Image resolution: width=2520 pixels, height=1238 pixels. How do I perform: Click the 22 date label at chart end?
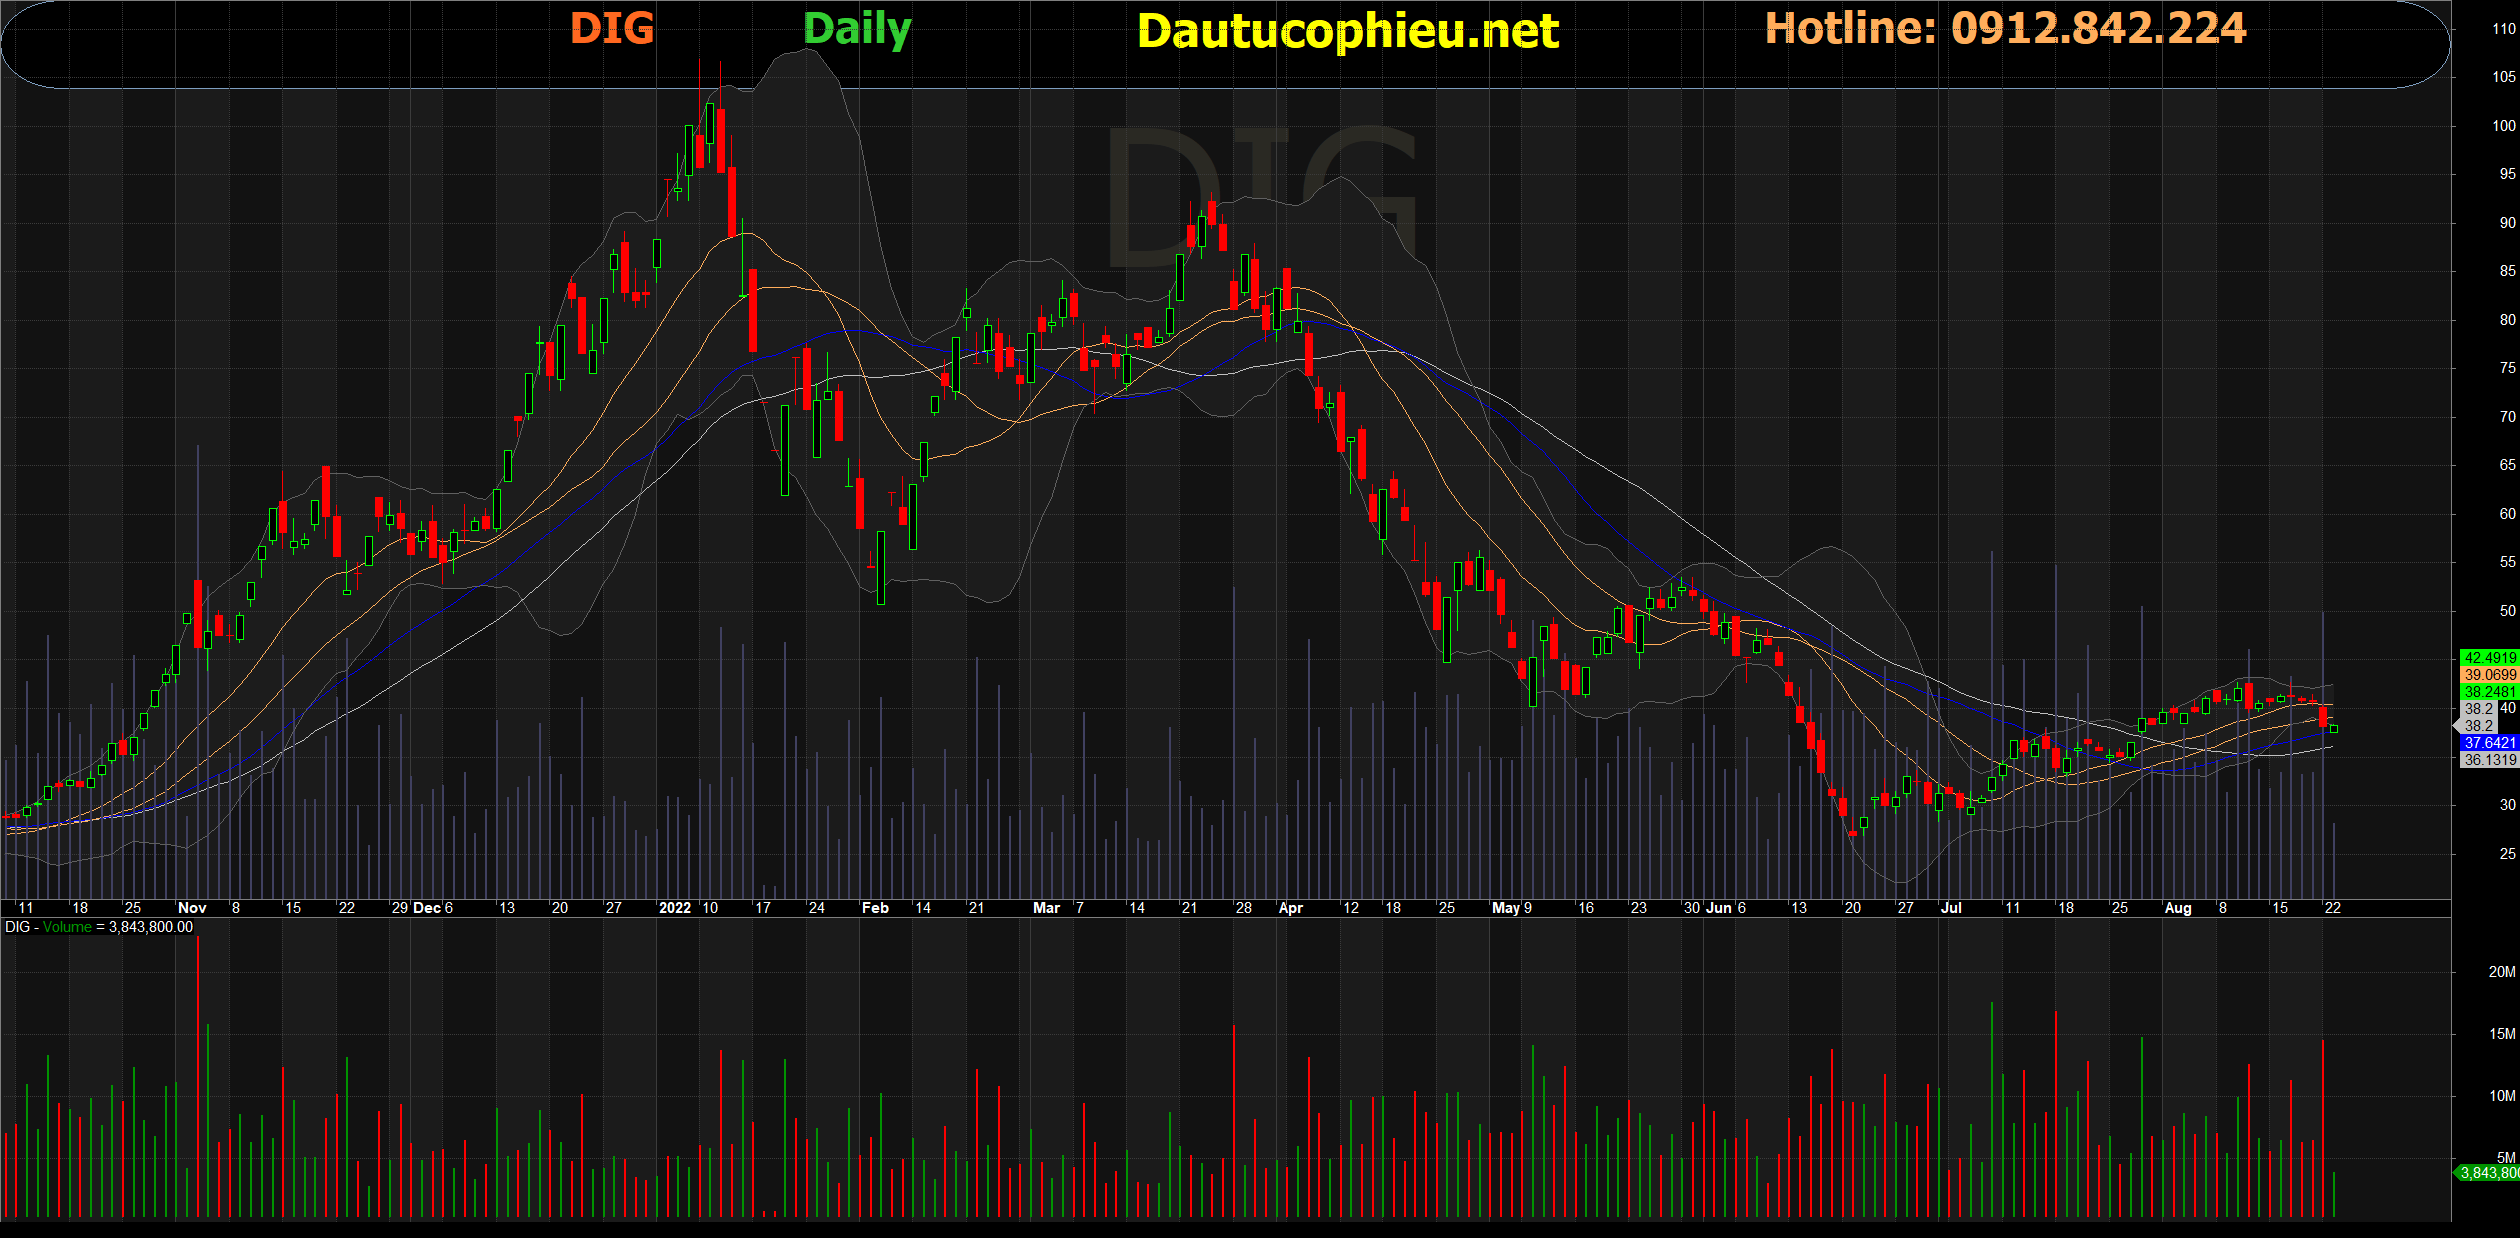tap(2332, 908)
